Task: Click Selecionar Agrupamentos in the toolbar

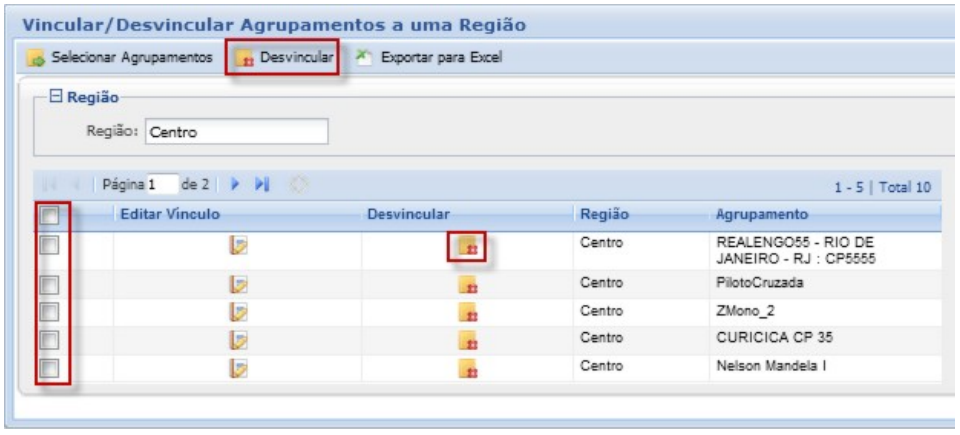Action: (x=122, y=58)
